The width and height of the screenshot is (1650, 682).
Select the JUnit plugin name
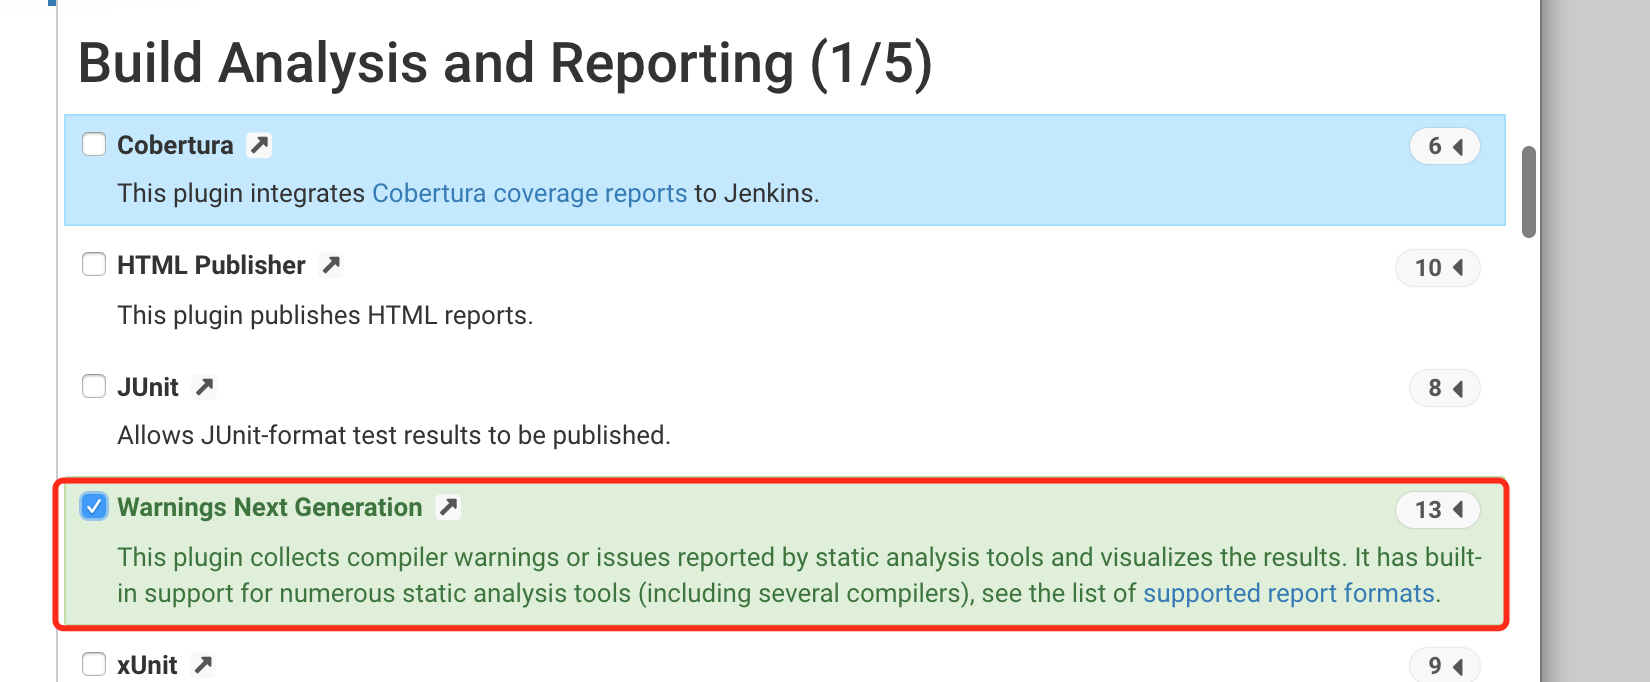pyautogui.click(x=148, y=387)
